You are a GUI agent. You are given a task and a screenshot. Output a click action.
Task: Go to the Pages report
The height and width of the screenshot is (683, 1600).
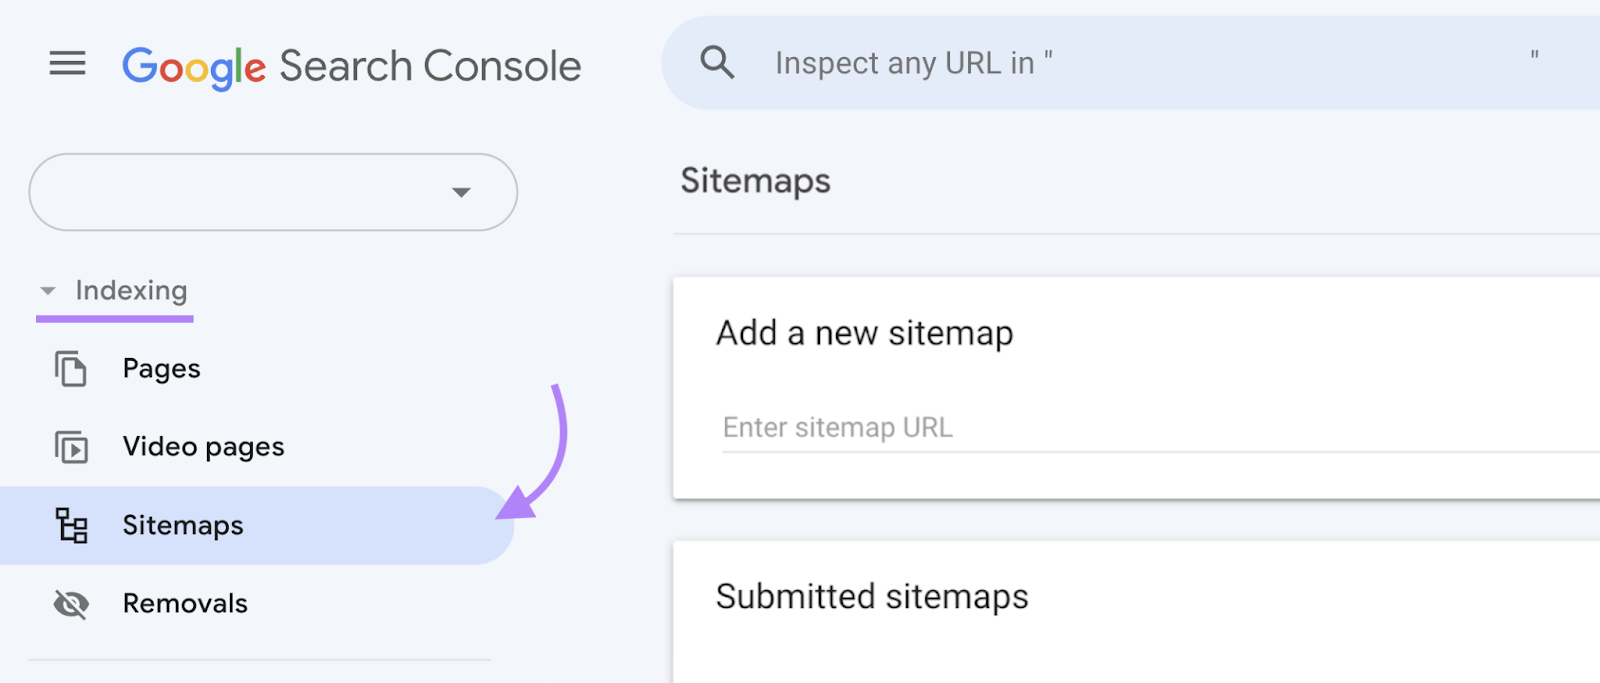160,368
